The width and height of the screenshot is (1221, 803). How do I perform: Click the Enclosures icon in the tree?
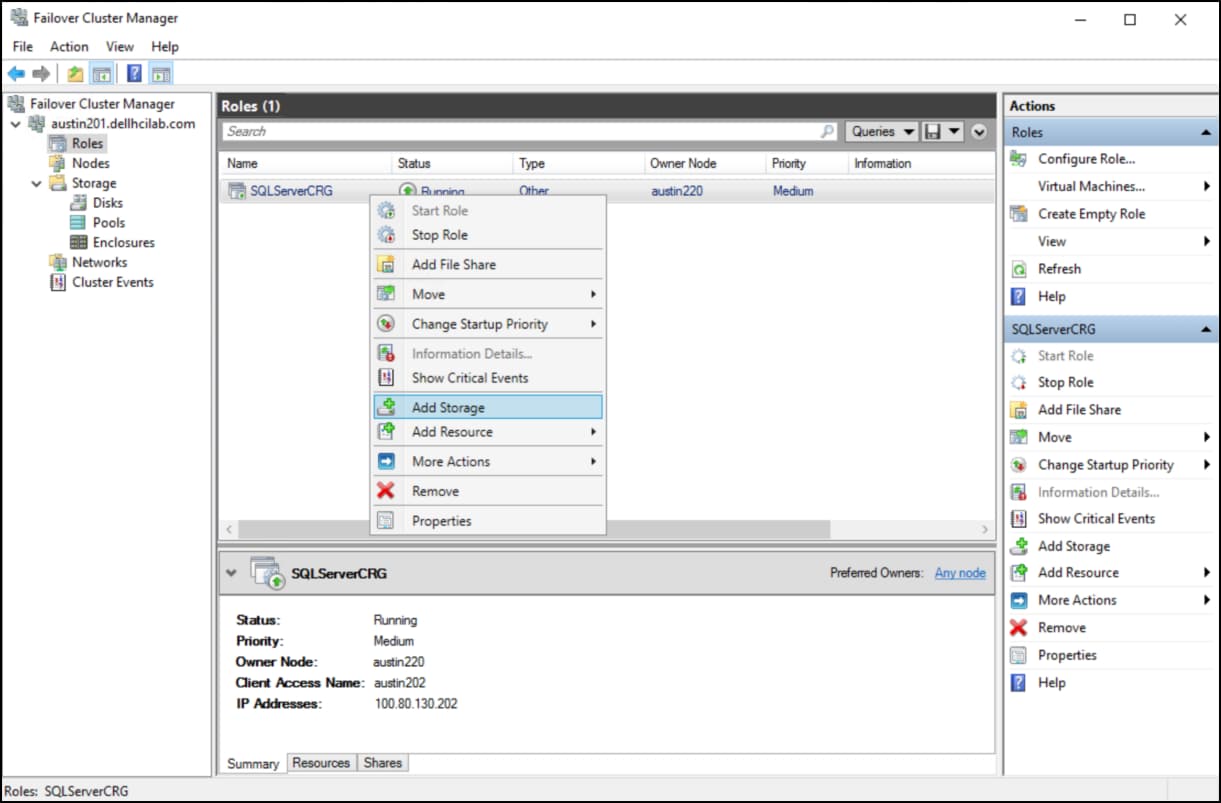tap(78, 242)
